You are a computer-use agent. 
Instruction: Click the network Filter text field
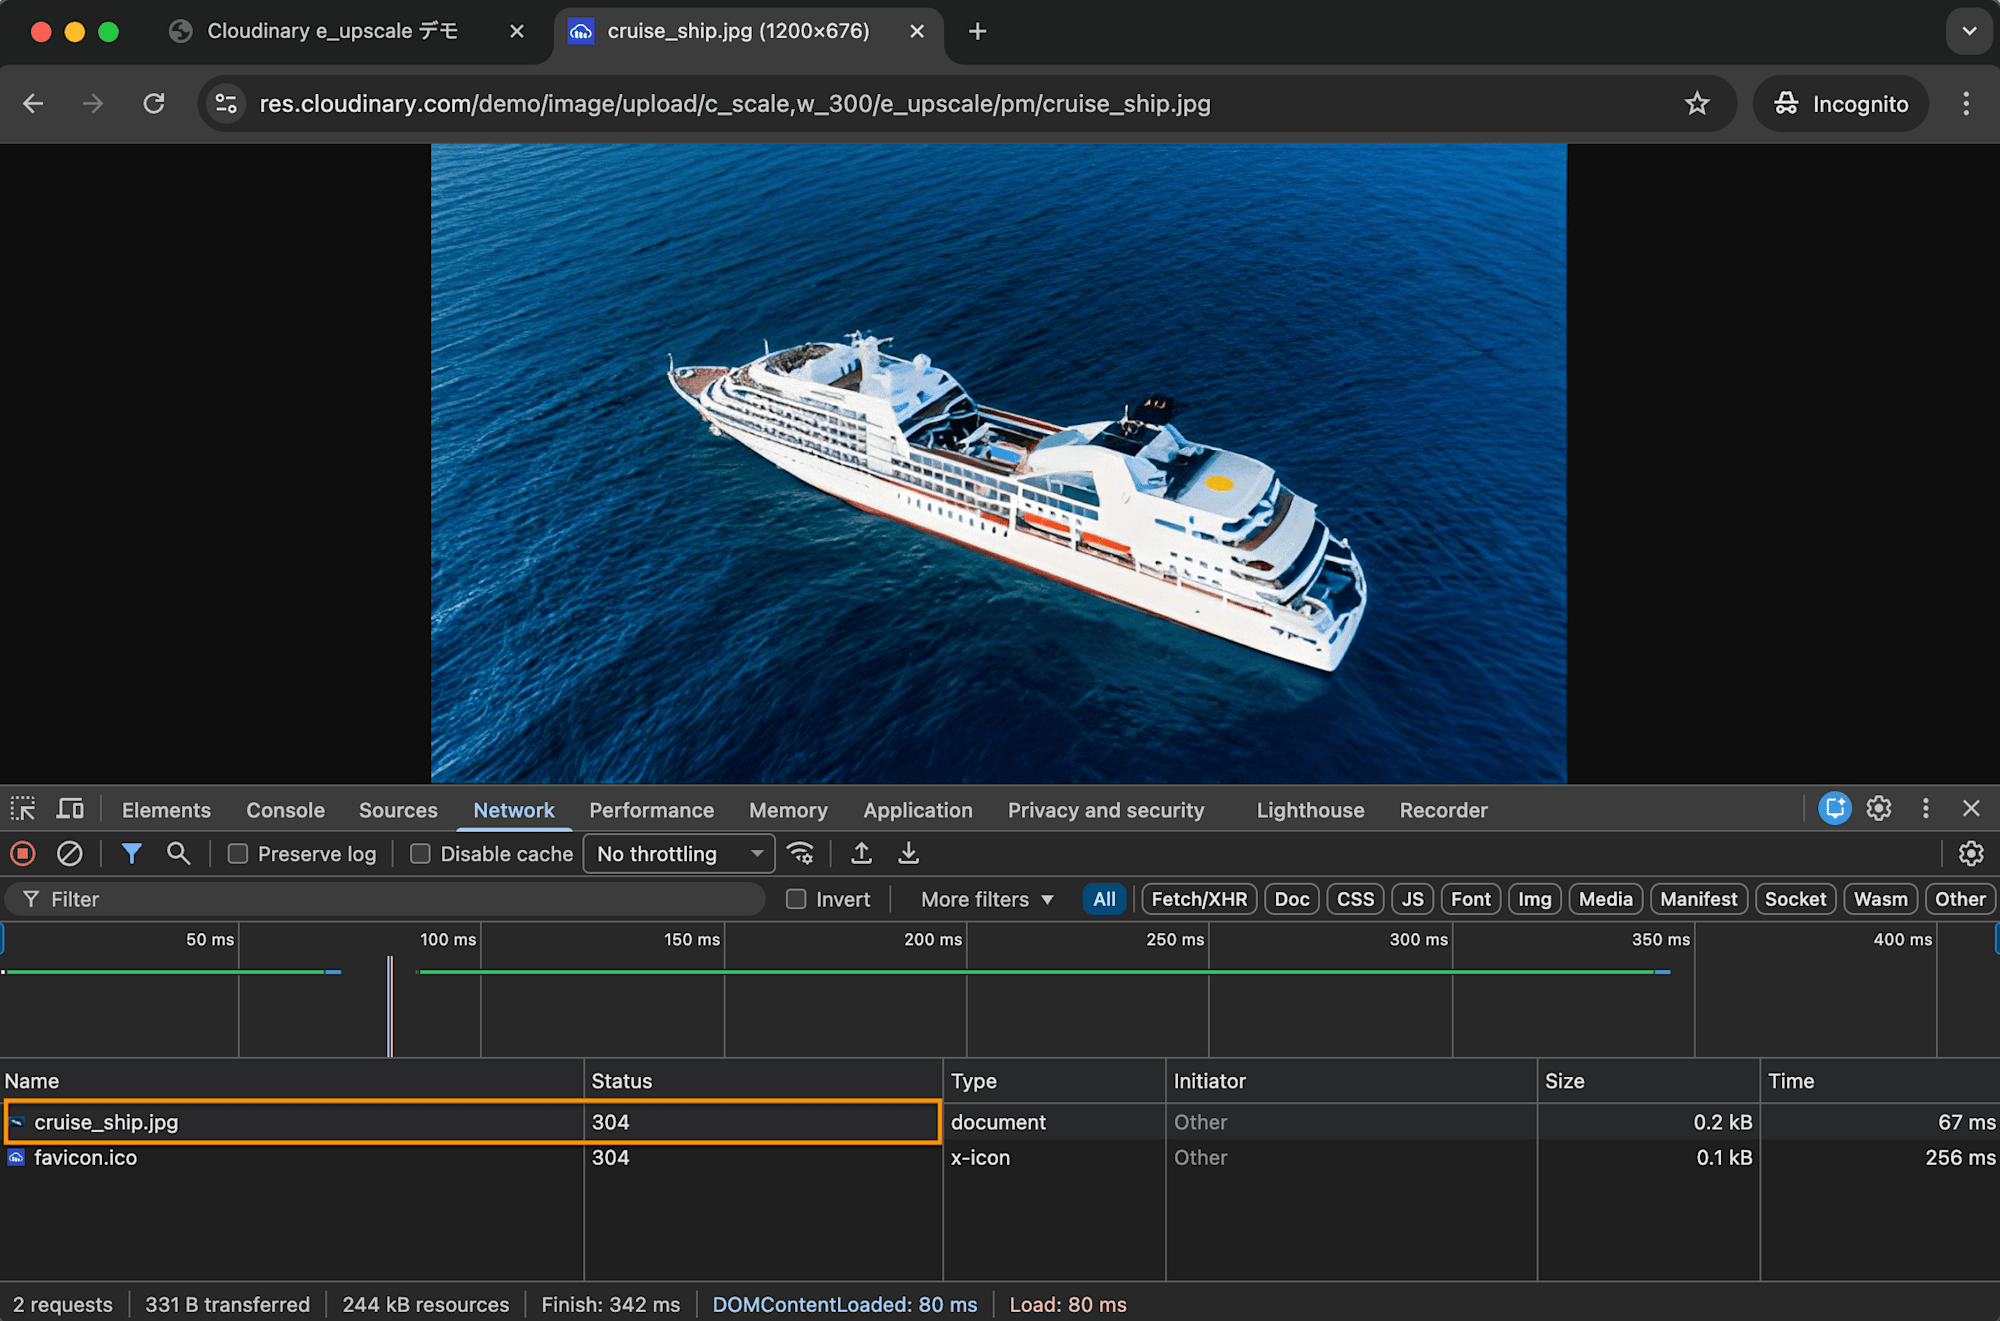coord(400,898)
